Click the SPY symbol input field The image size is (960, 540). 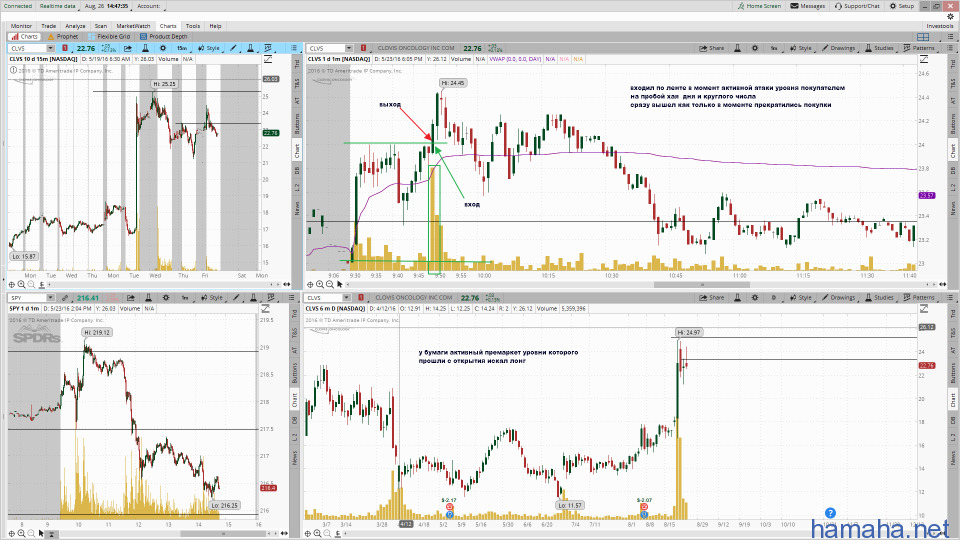pyautogui.click(x=25, y=298)
